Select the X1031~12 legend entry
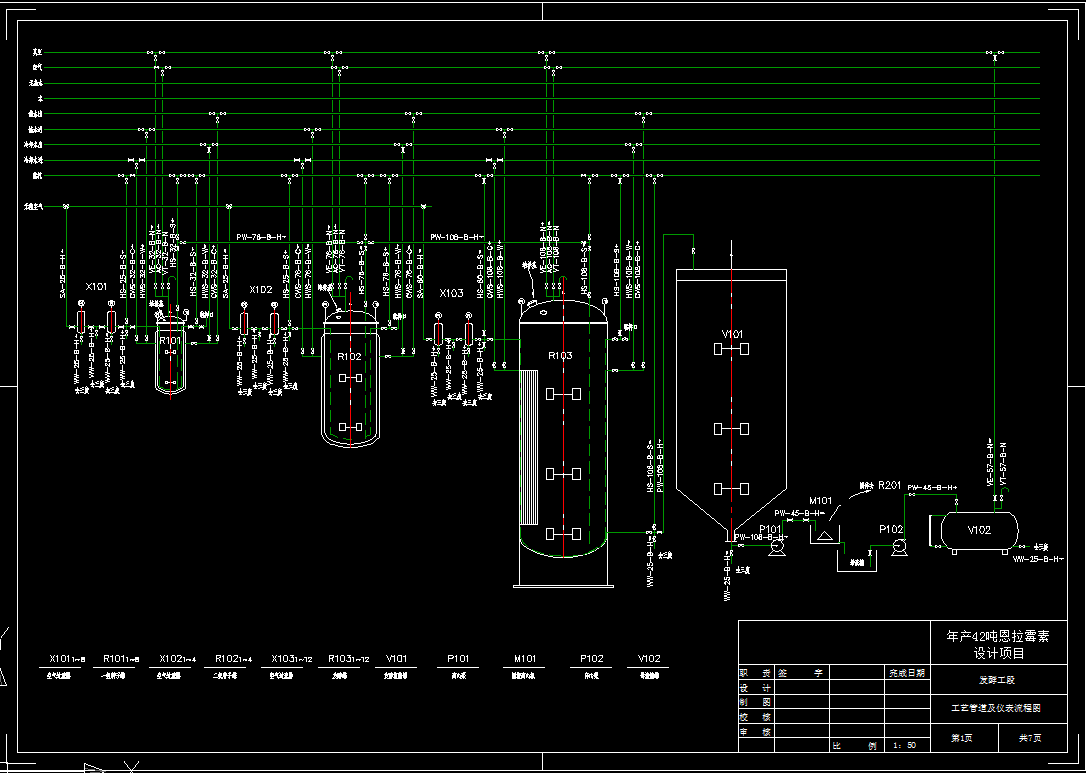 pos(291,659)
